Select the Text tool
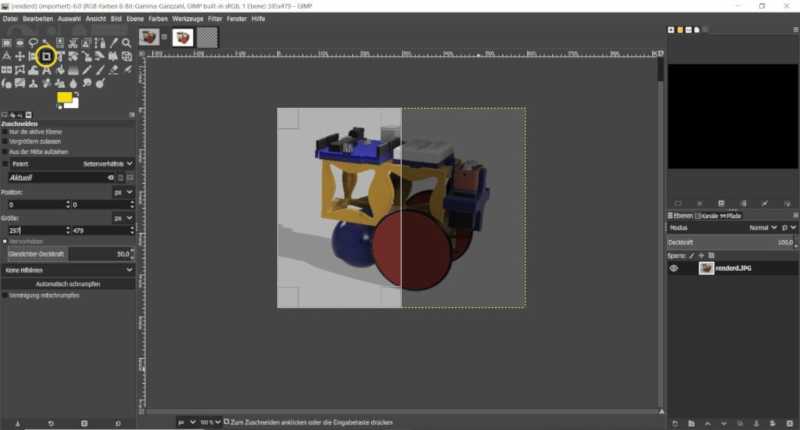Screen dimensions: 800x430 46,70
